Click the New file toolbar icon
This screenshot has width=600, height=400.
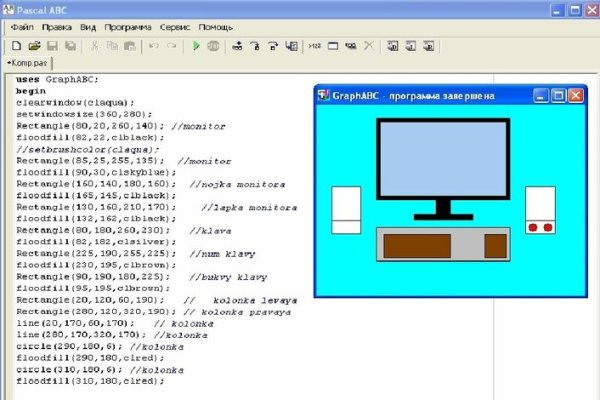coord(16,46)
